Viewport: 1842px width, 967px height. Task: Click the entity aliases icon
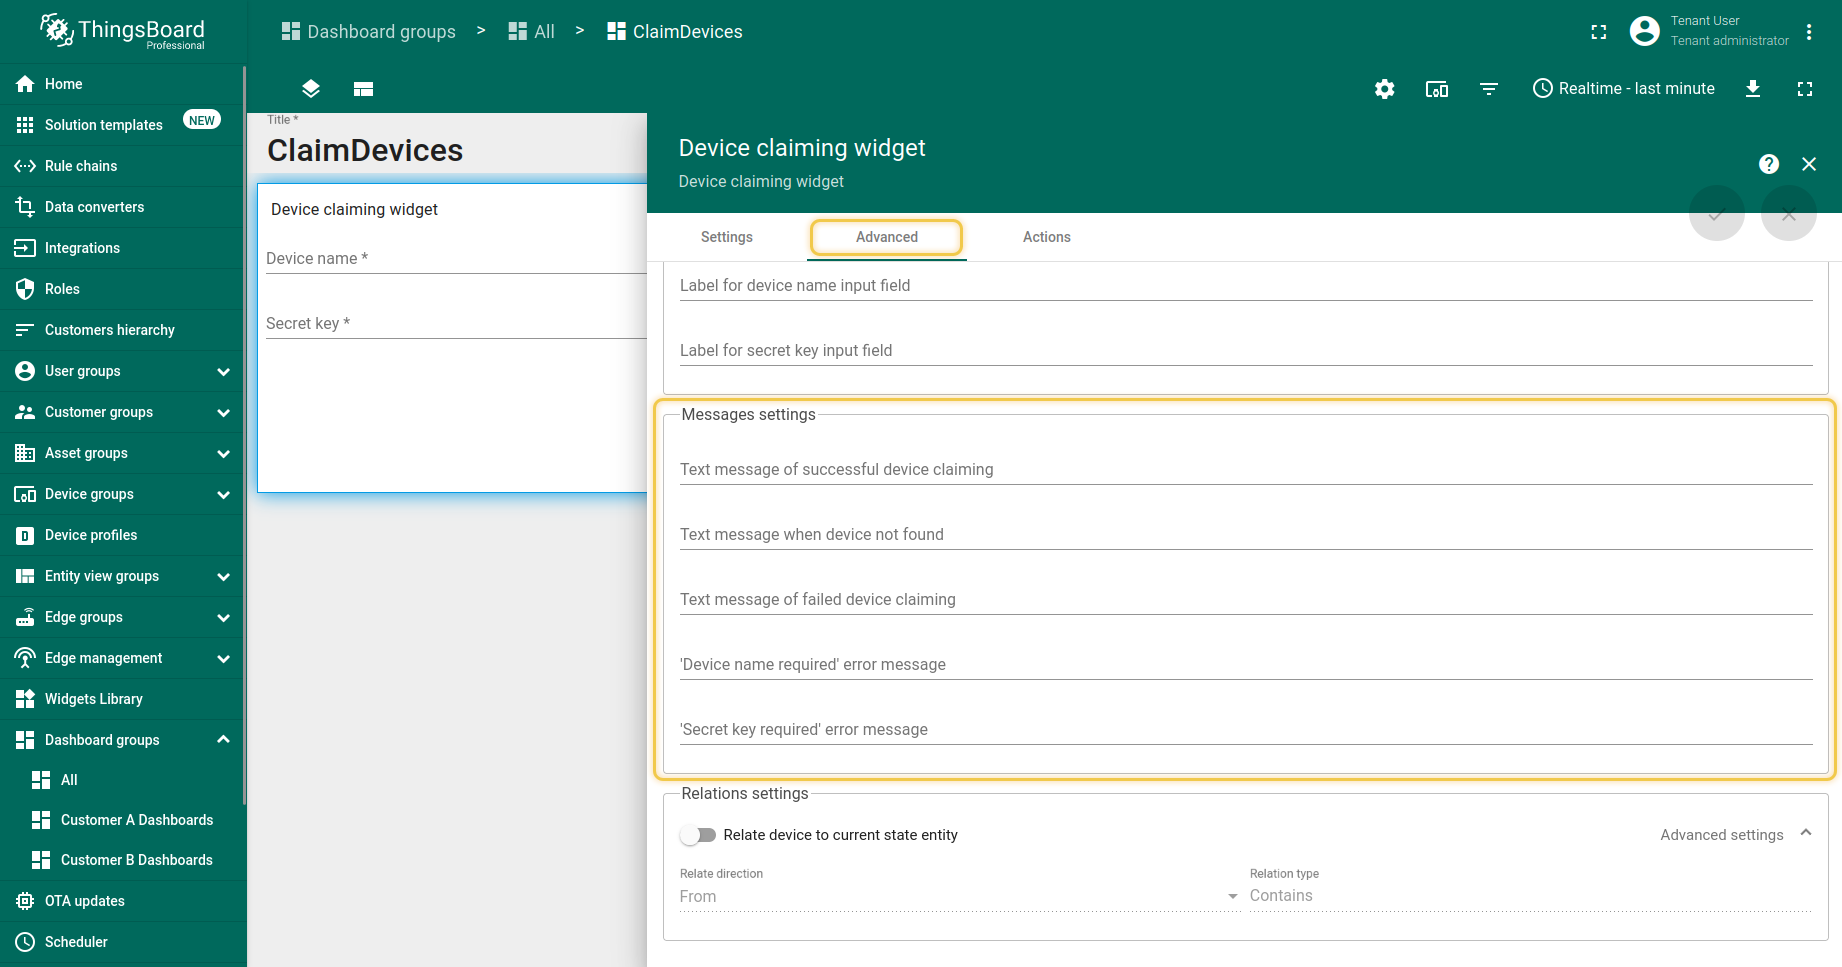tap(1436, 89)
